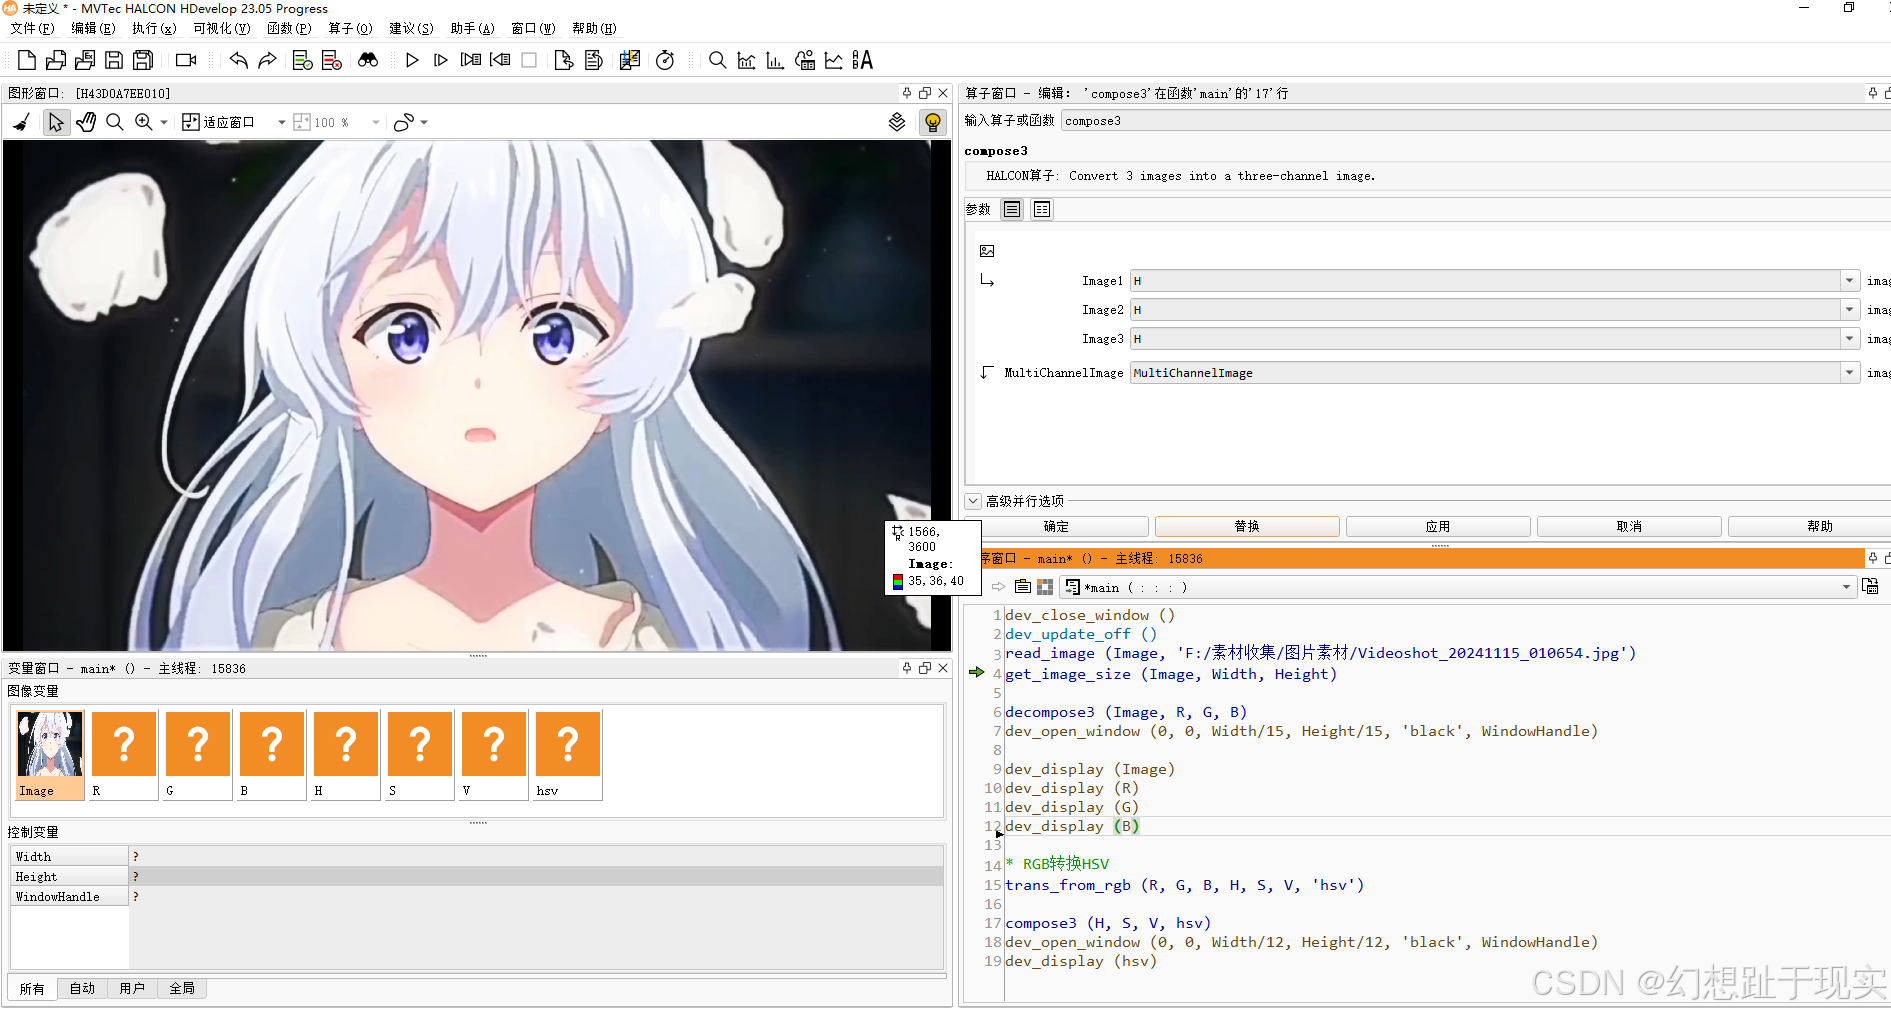
Task: Open the *main procedure selector dropdown
Action: tap(1846, 587)
